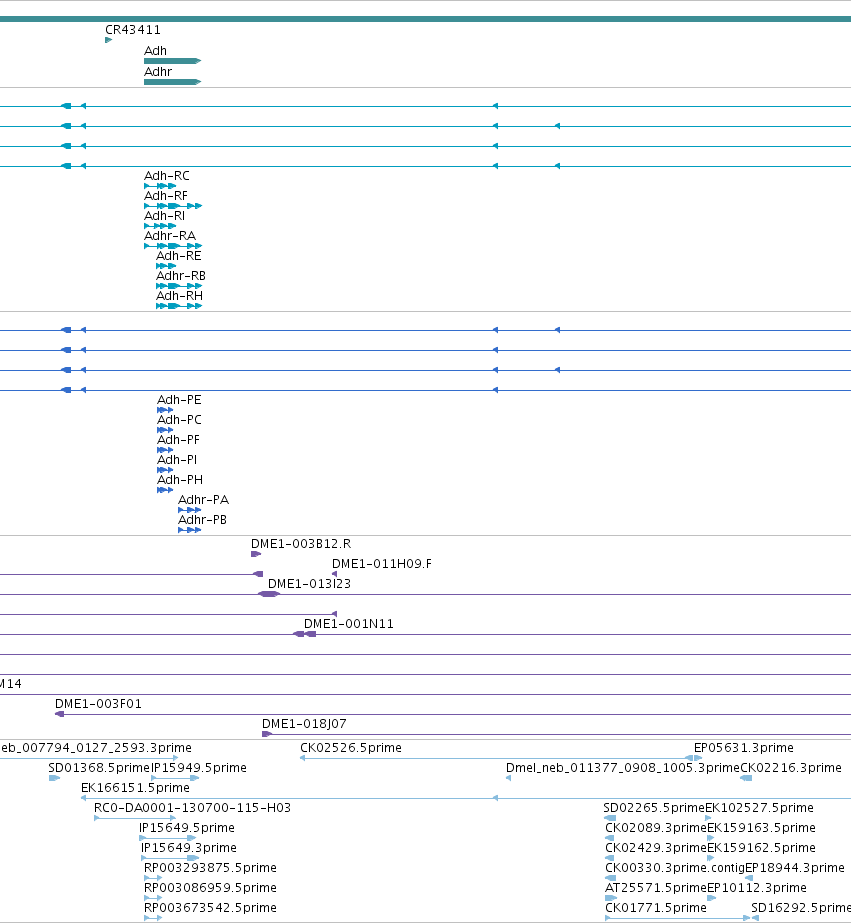Click the top teal chromosome bar
Screen dimensions: 851x923
coord(426,19)
